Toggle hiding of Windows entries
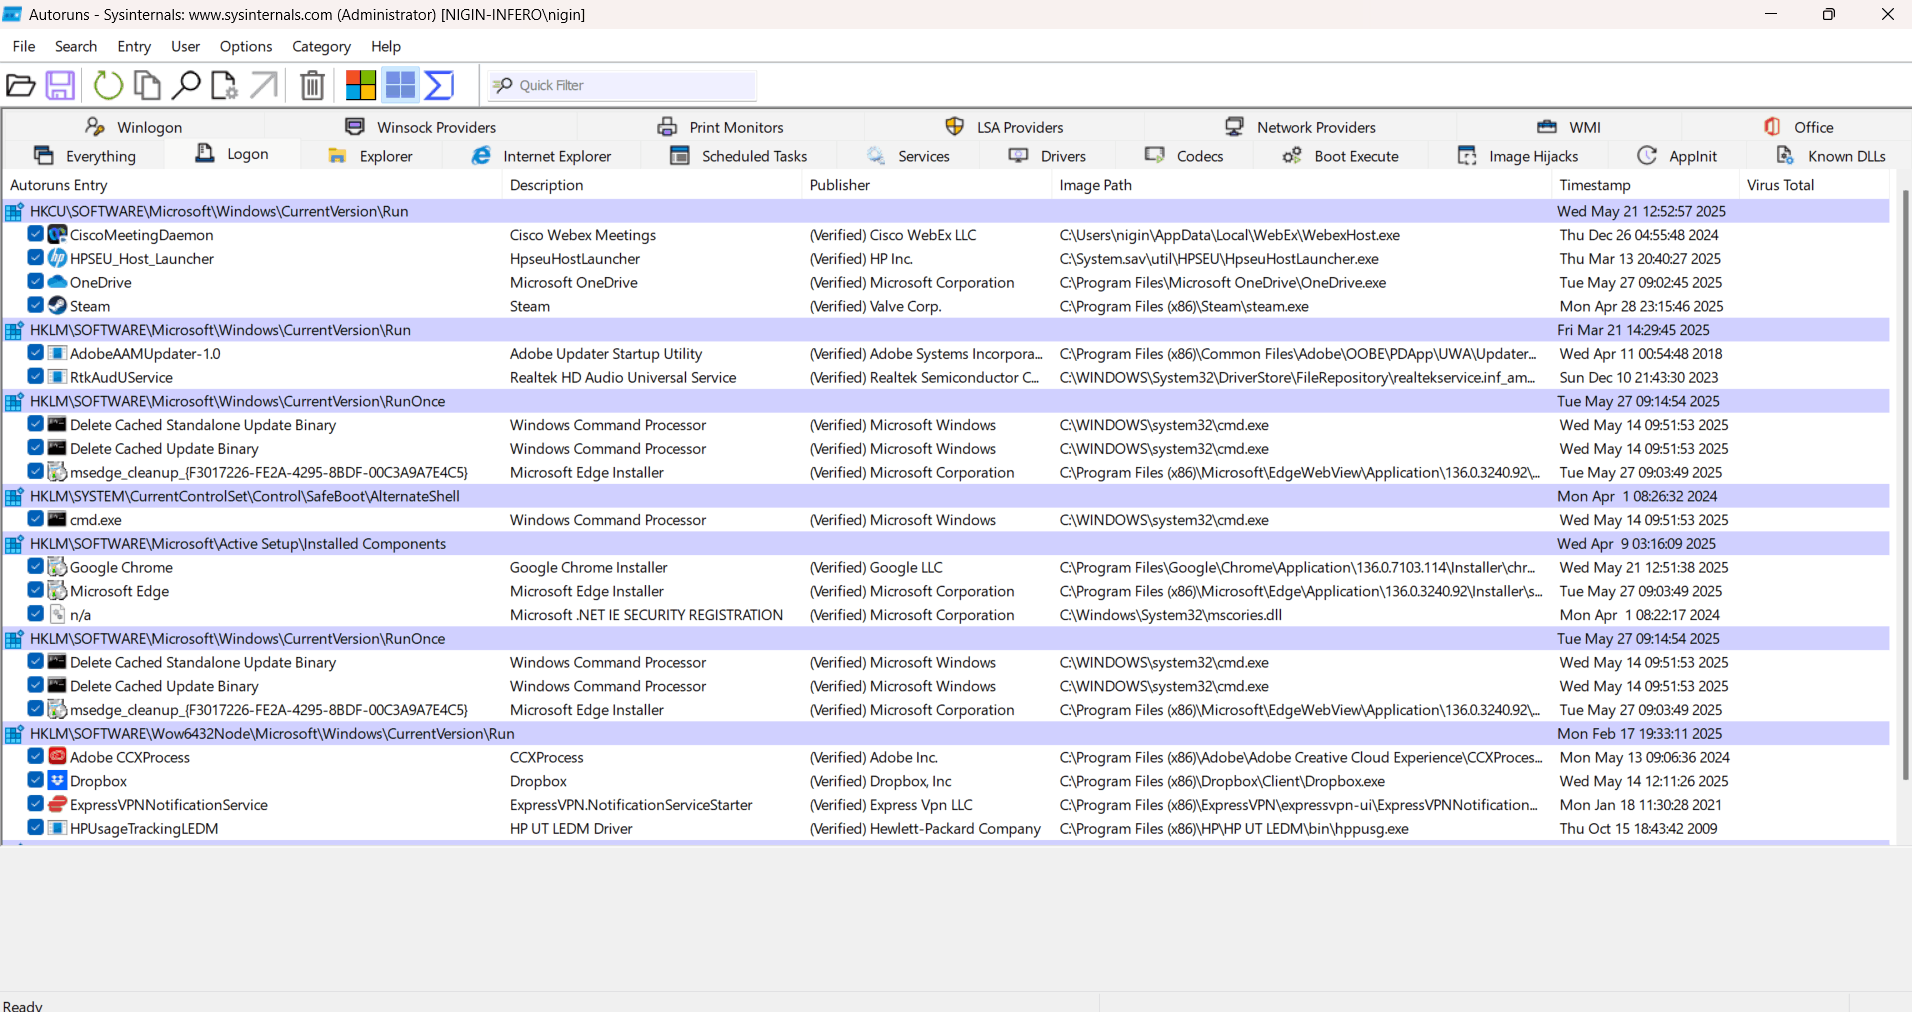This screenshot has width=1912, height=1012. click(x=398, y=85)
